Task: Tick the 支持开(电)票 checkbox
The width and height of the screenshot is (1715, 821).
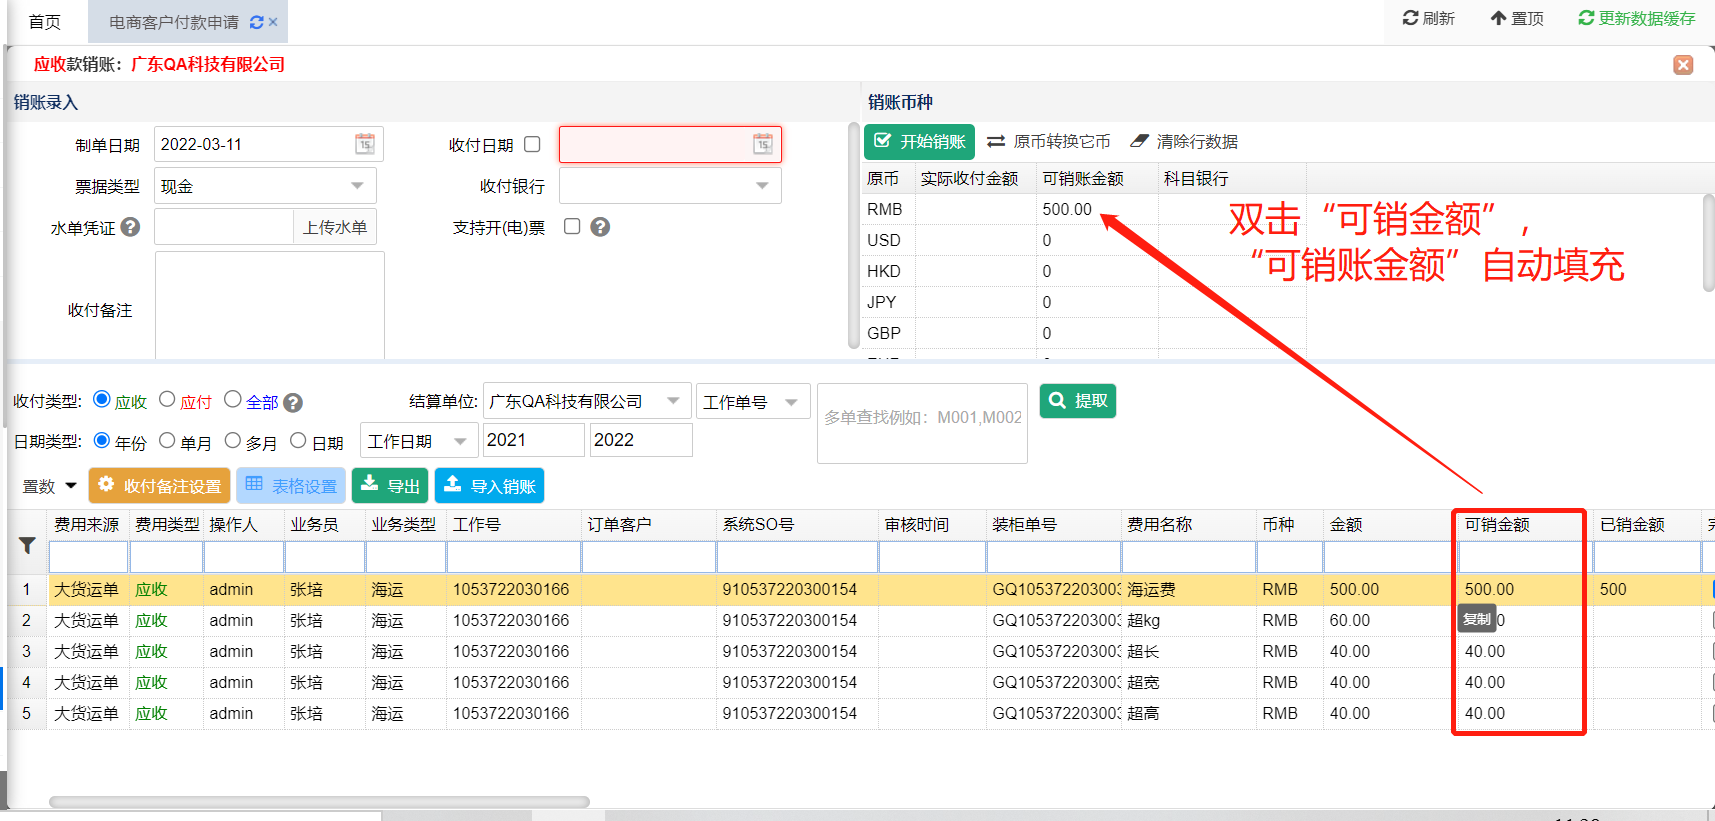Action: tap(572, 226)
